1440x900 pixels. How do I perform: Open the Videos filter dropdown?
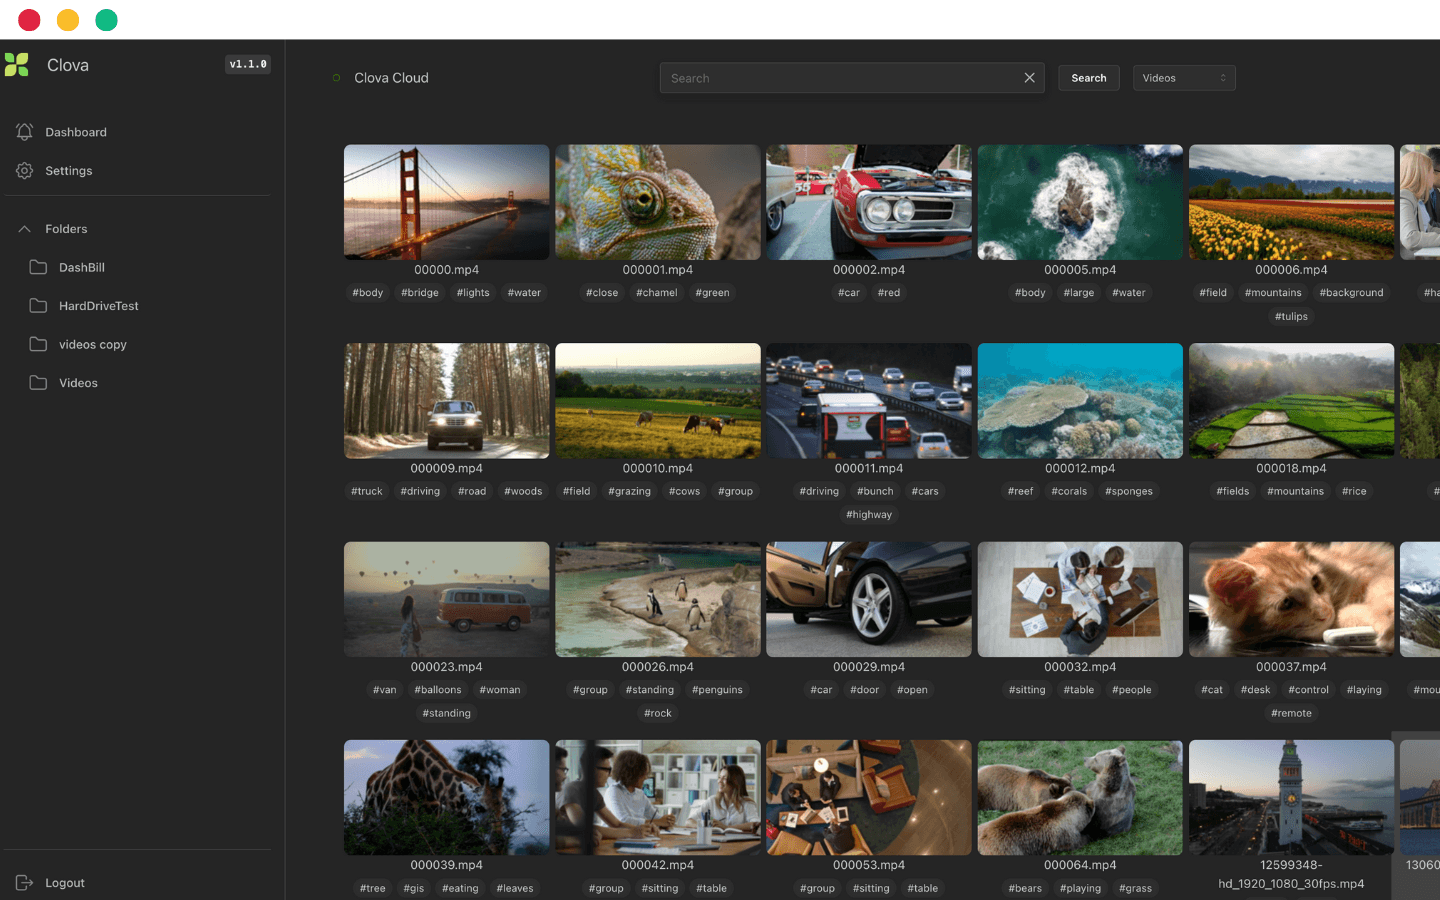pos(1184,78)
